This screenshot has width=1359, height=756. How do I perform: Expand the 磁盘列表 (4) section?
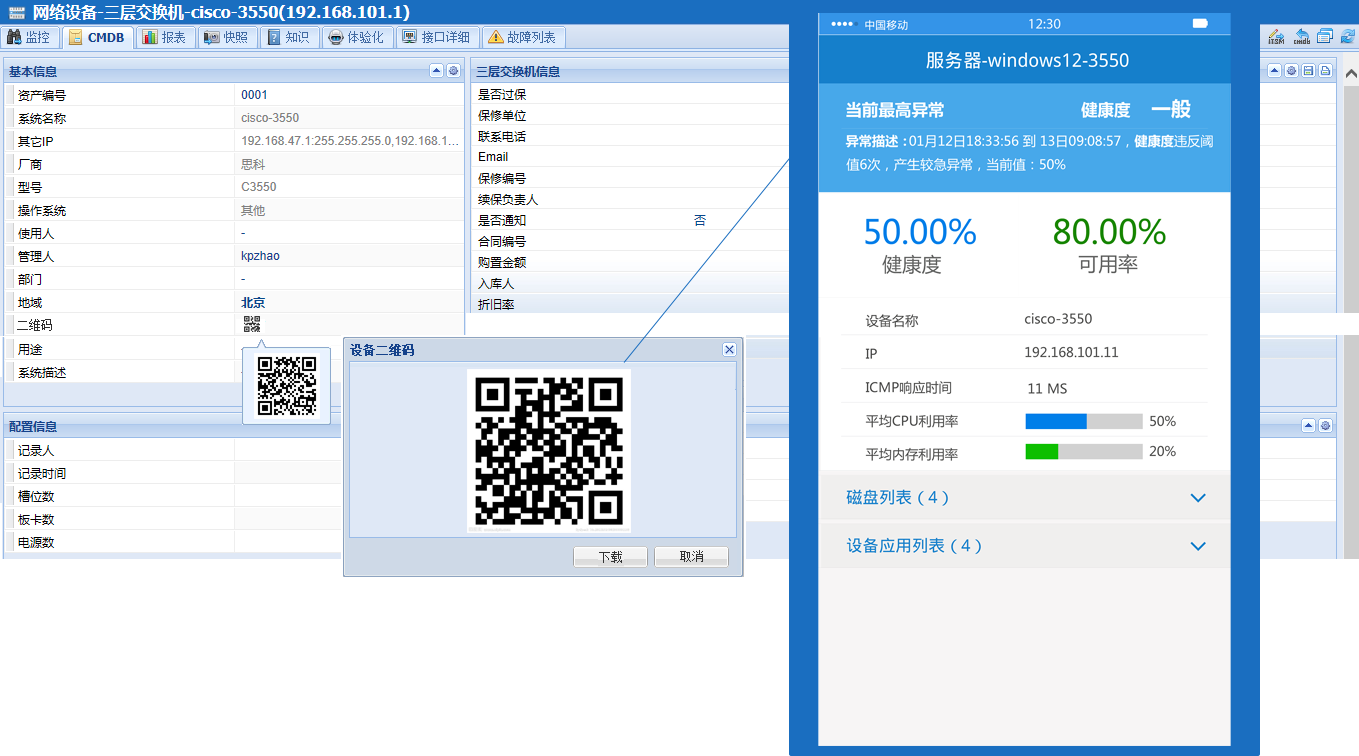pyautogui.click(x=1024, y=497)
